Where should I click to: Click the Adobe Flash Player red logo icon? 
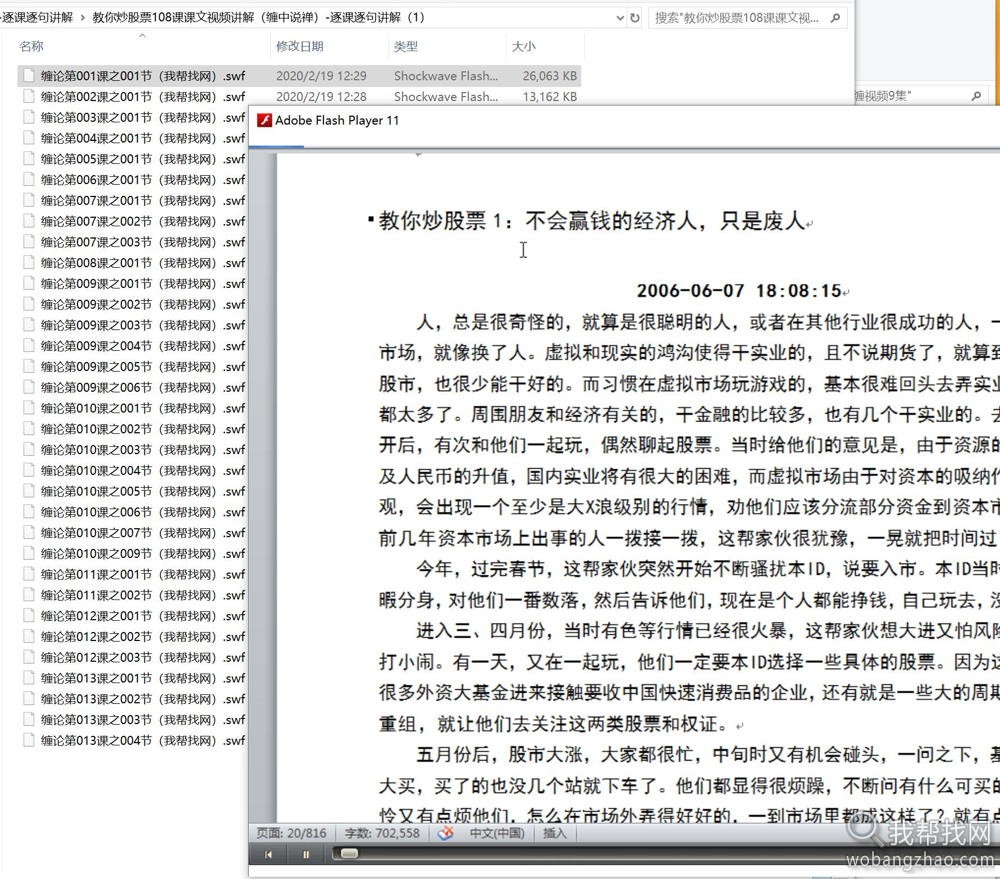tap(263, 120)
